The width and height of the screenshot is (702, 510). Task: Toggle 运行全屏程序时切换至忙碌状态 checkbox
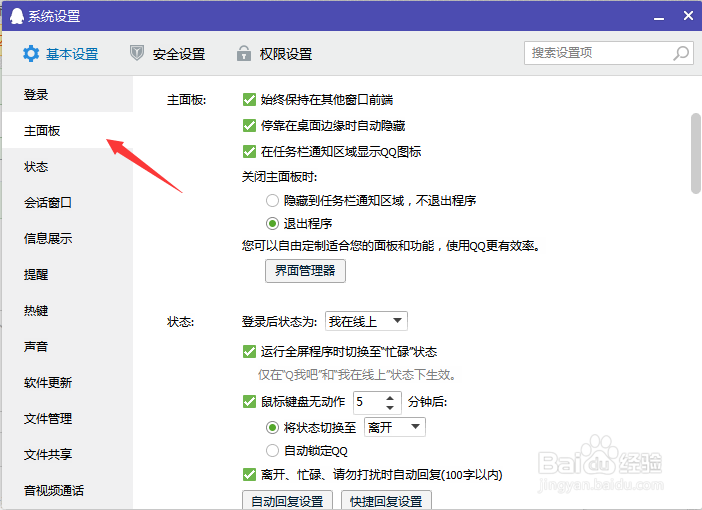pos(249,351)
